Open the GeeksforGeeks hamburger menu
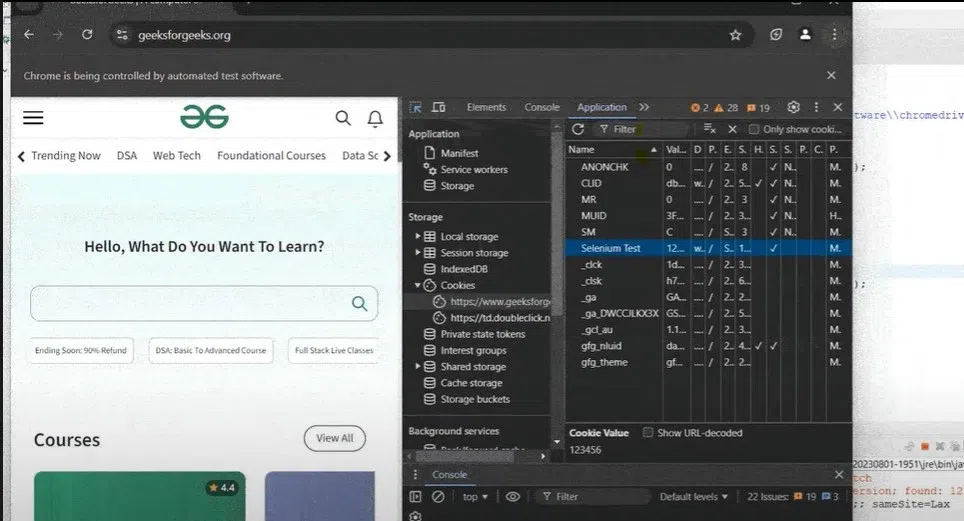The height and width of the screenshot is (521, 964). pos(33,117)
